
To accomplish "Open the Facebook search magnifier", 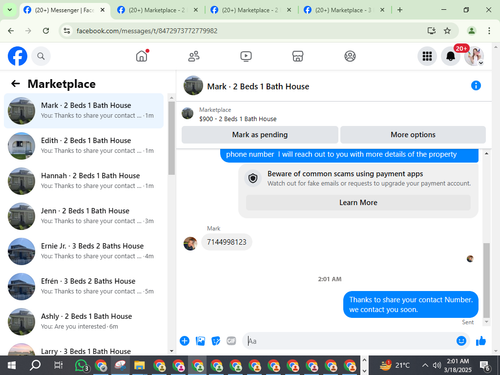I will [41, 56].
